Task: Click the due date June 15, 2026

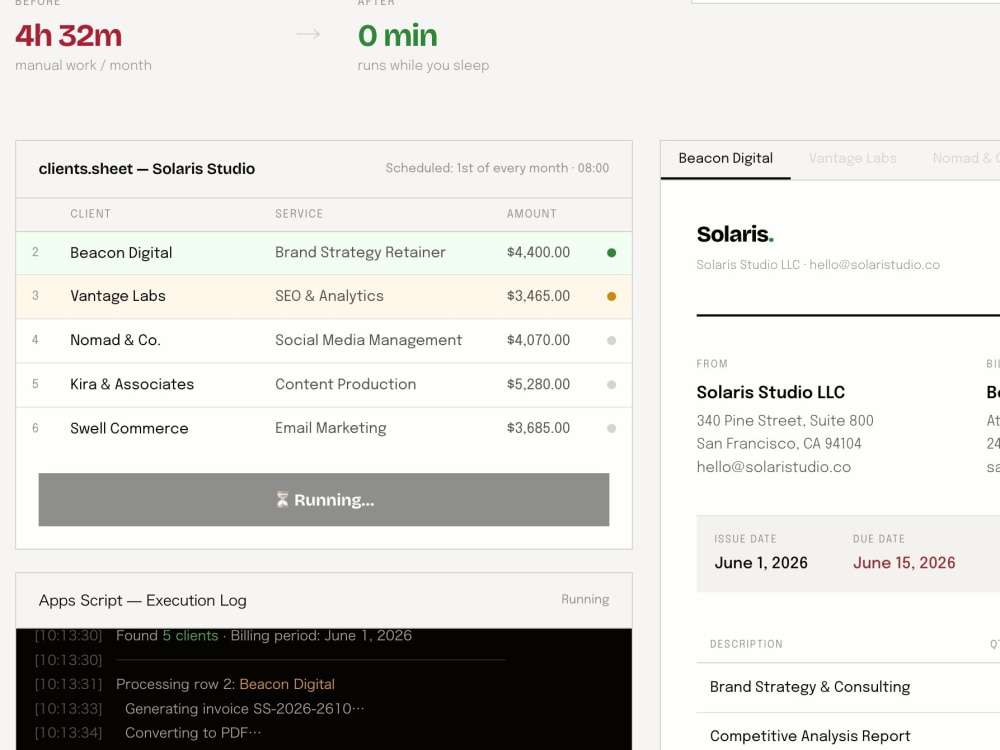Action: (904, 562)
